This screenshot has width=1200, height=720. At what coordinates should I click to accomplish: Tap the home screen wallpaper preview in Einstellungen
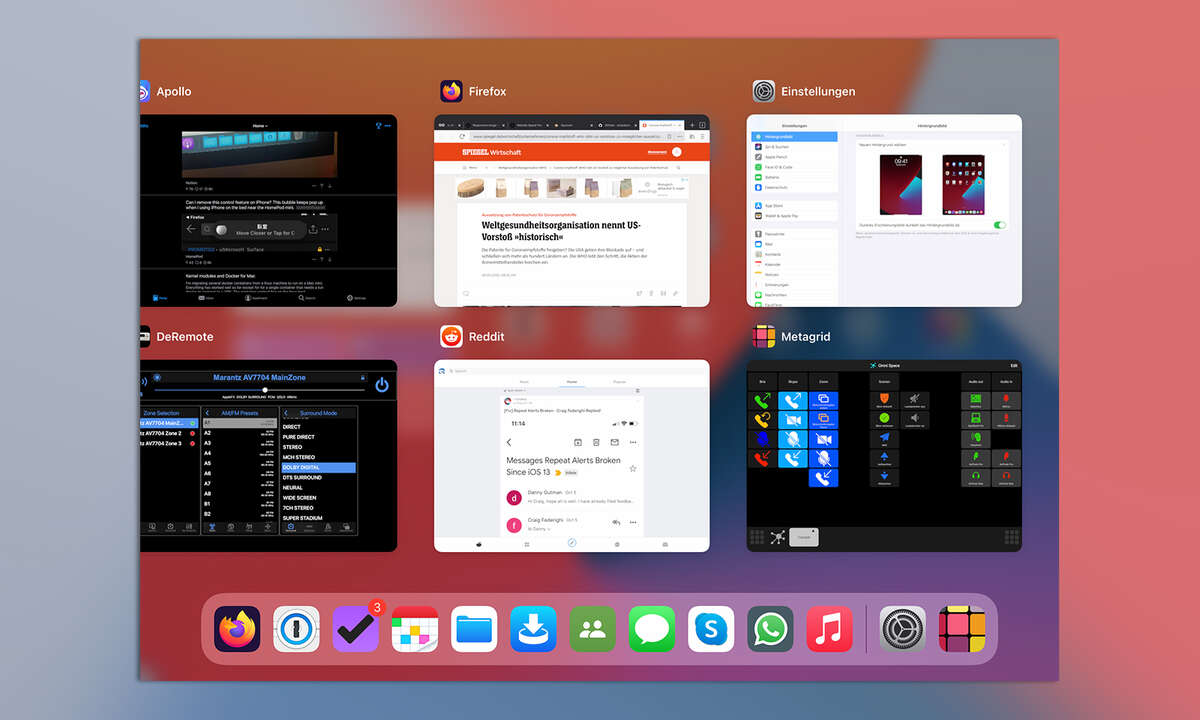point(965,184)
